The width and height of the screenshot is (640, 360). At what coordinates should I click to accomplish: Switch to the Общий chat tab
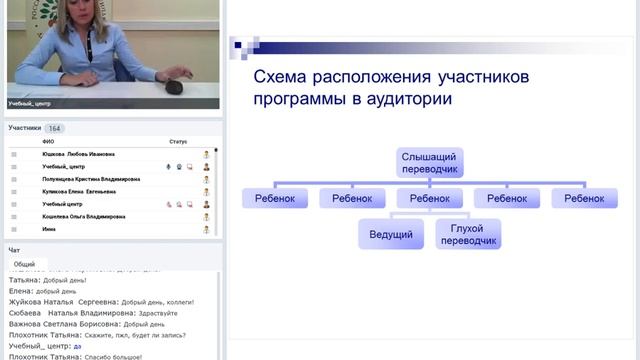point(24,264)
